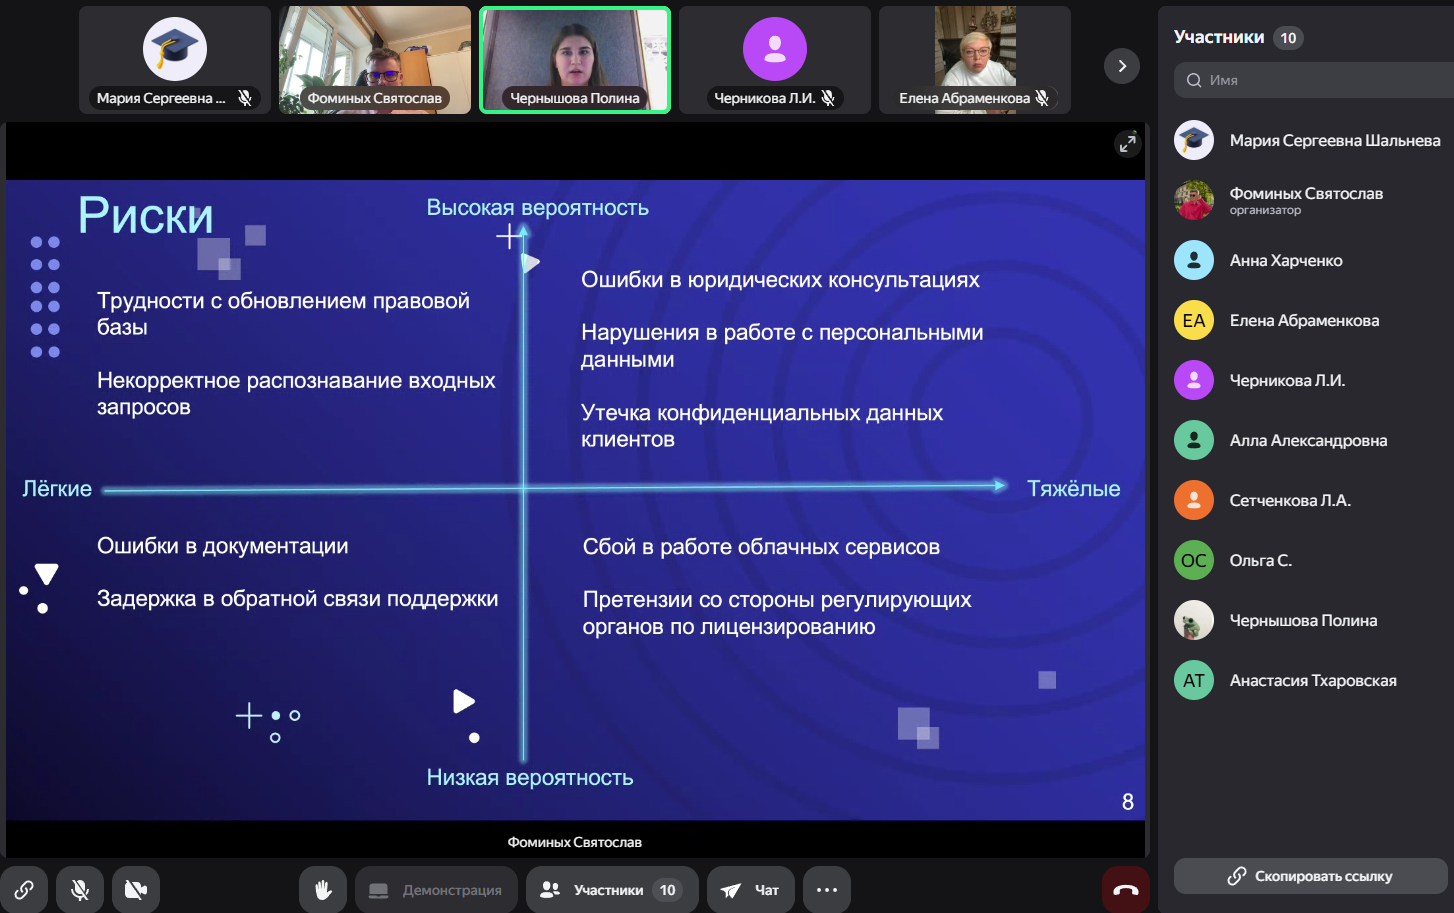
Task: Click Сетченкова Л.А. orange avatar icon
Action: (x=1194, y=500)
